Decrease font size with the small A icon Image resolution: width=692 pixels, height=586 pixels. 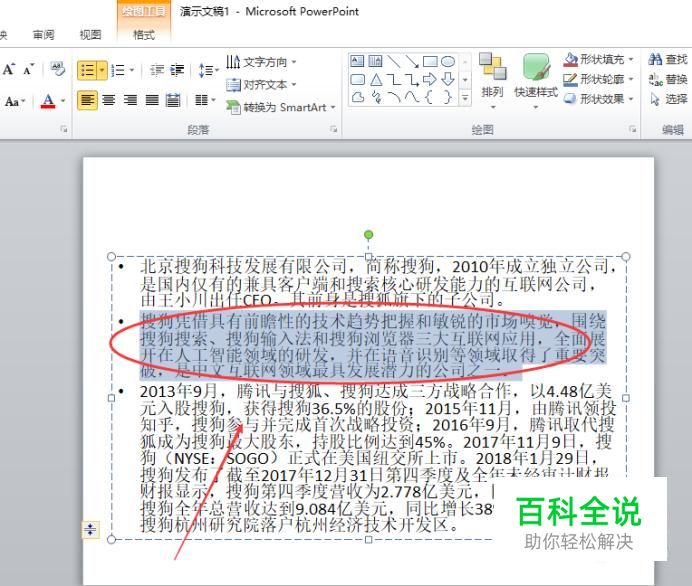click(28, 69)
